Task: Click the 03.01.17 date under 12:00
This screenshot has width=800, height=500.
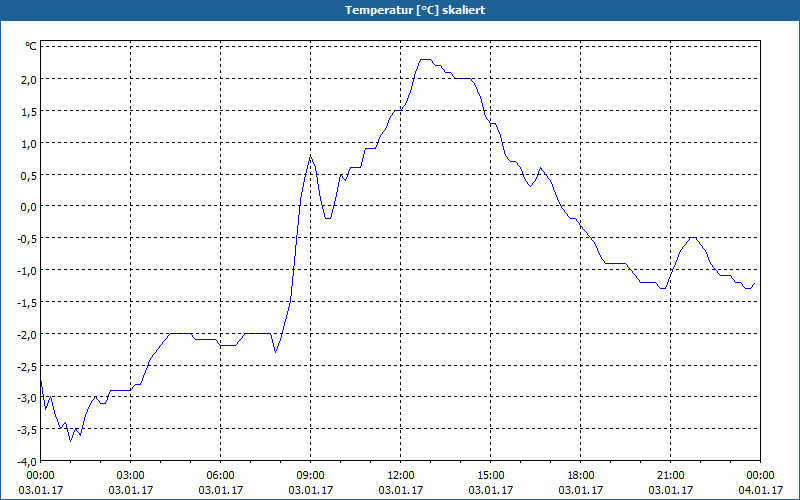Action: coord(401,490)
